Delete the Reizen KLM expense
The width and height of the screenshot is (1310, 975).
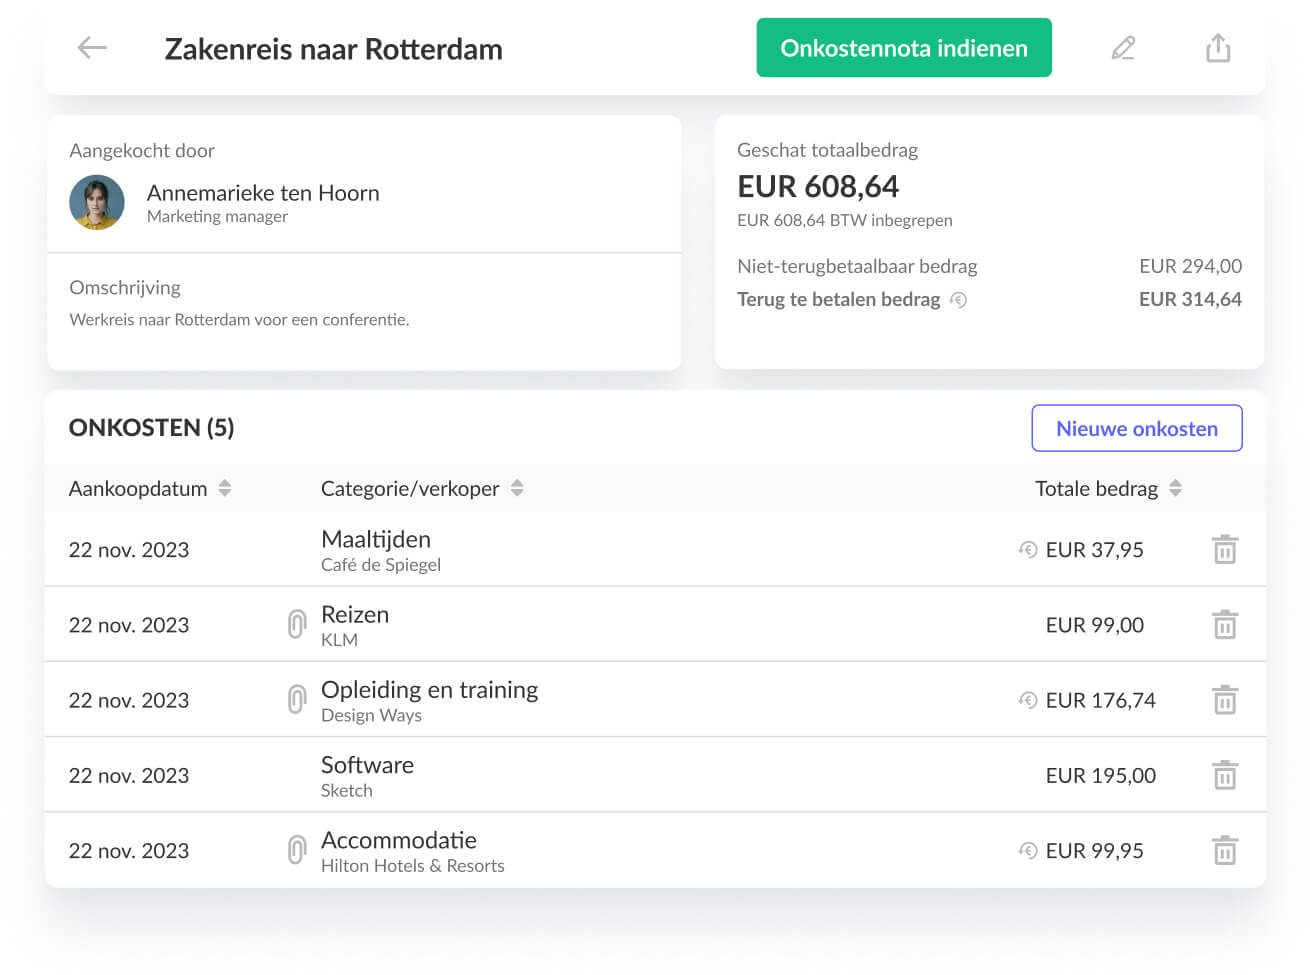(x=1225, y=624)
